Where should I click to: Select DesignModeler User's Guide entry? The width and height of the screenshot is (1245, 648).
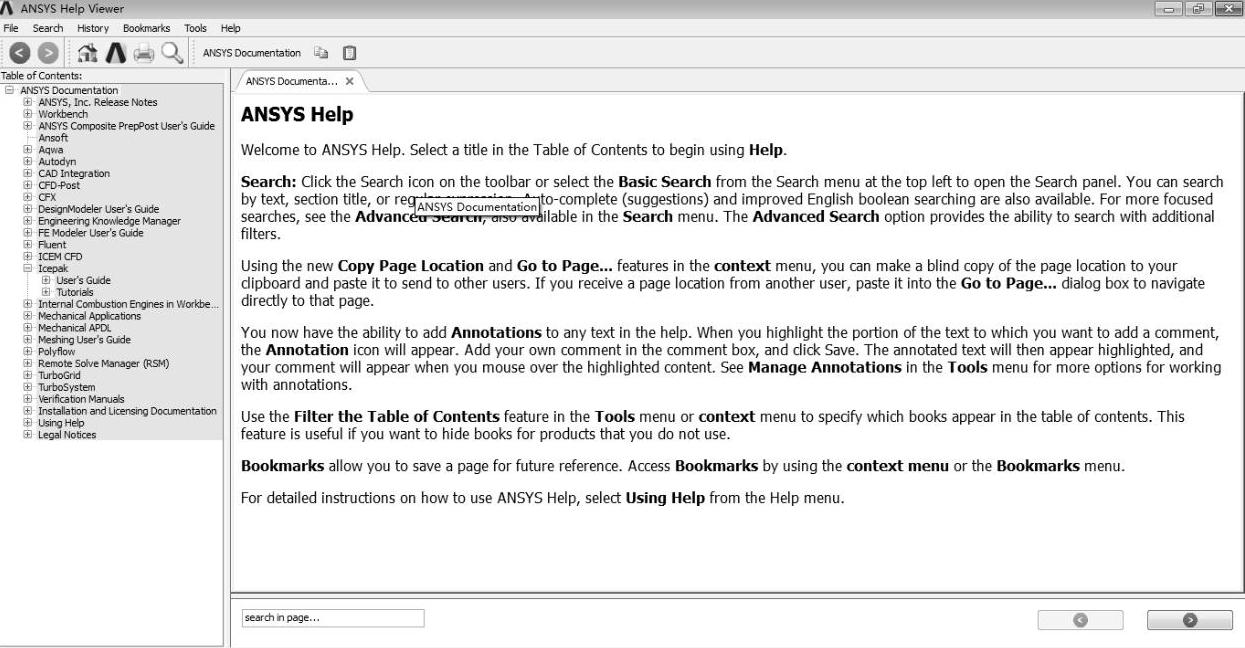click(98, 209)
